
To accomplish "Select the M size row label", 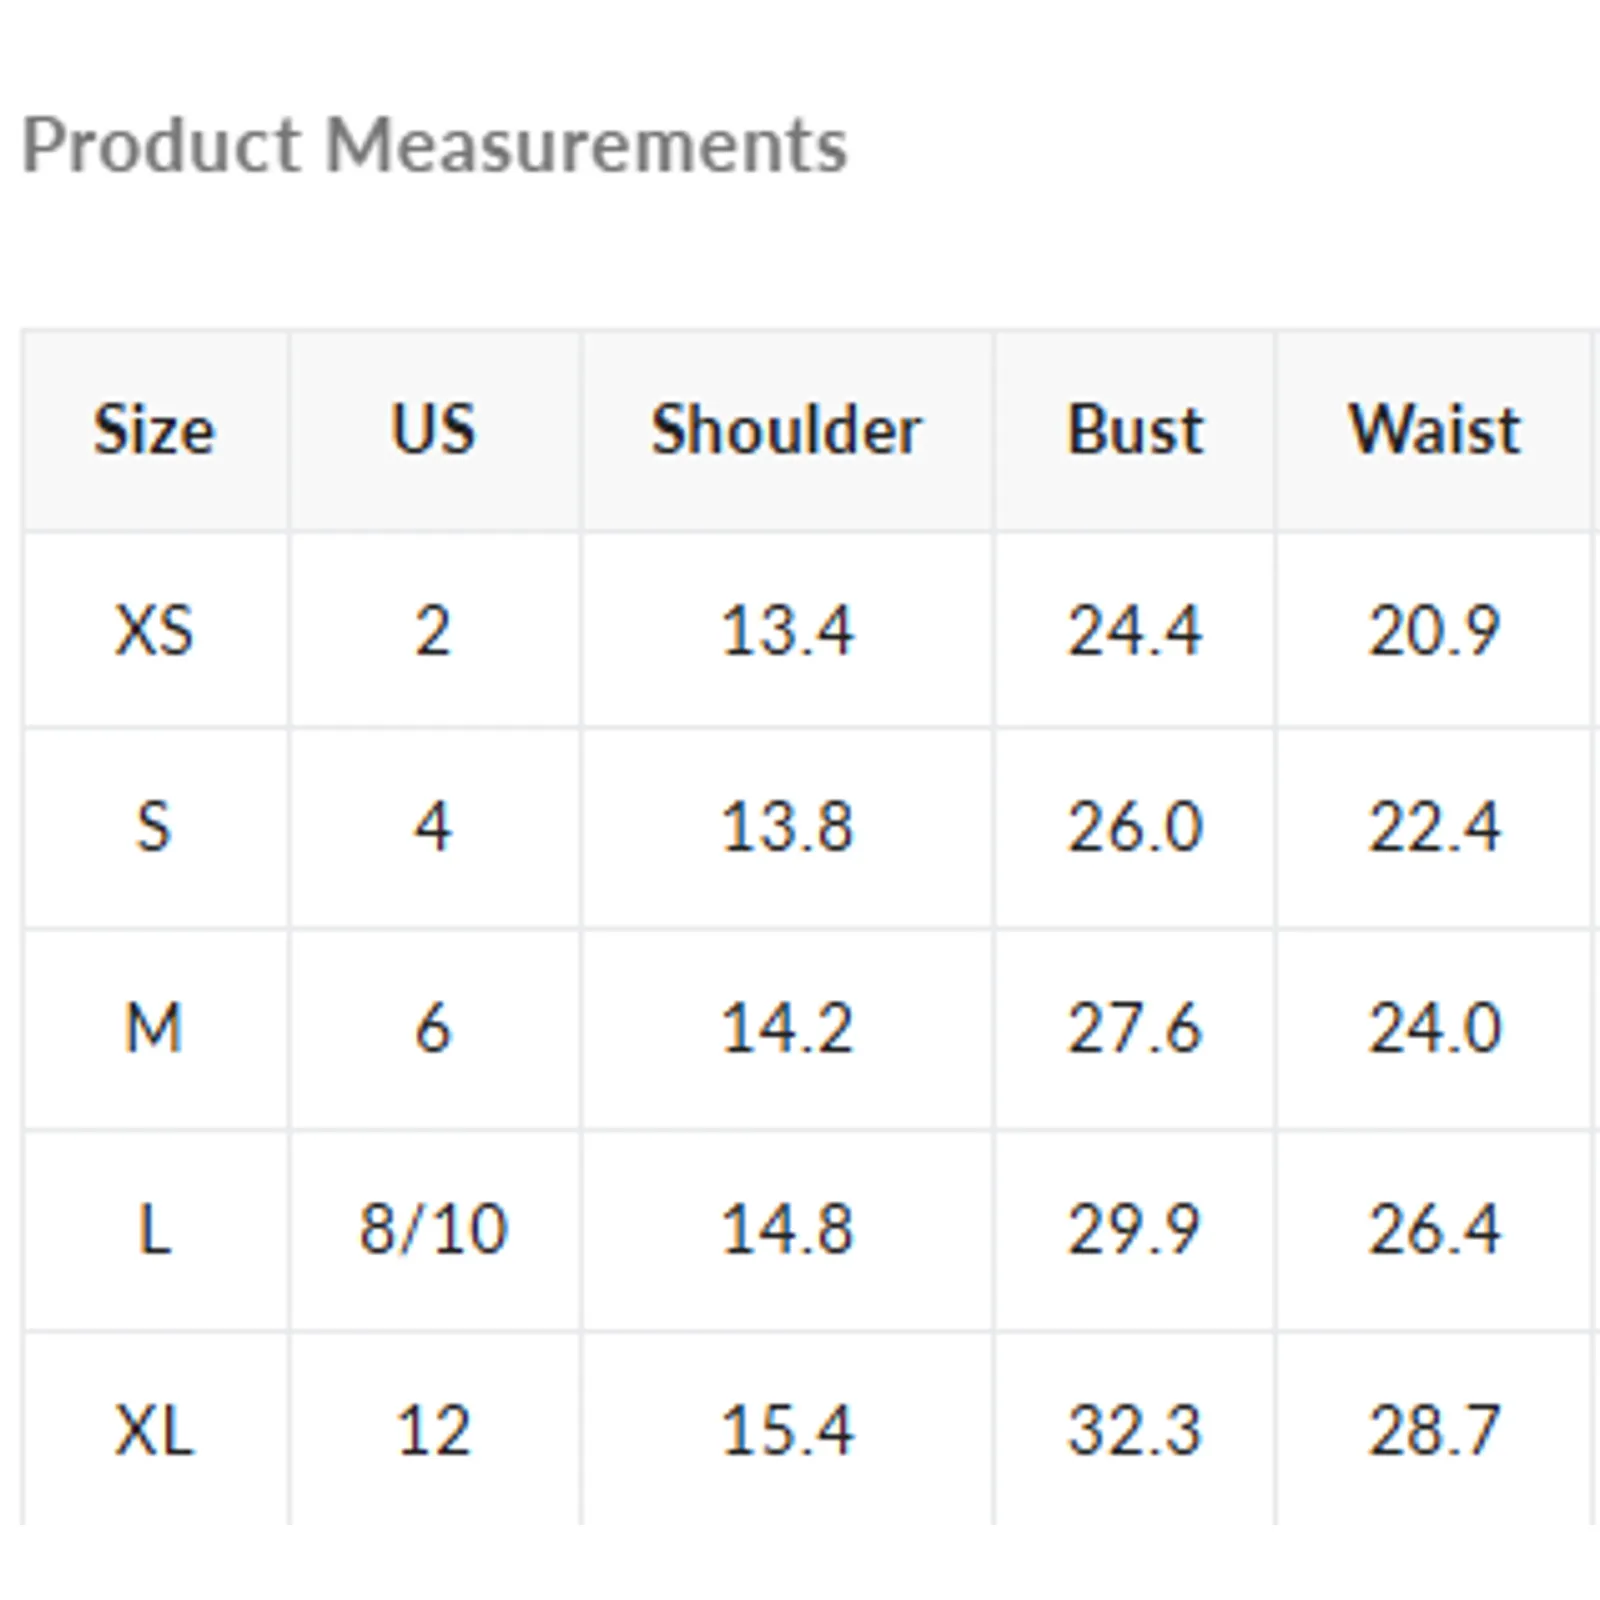I will (154, 1028).
